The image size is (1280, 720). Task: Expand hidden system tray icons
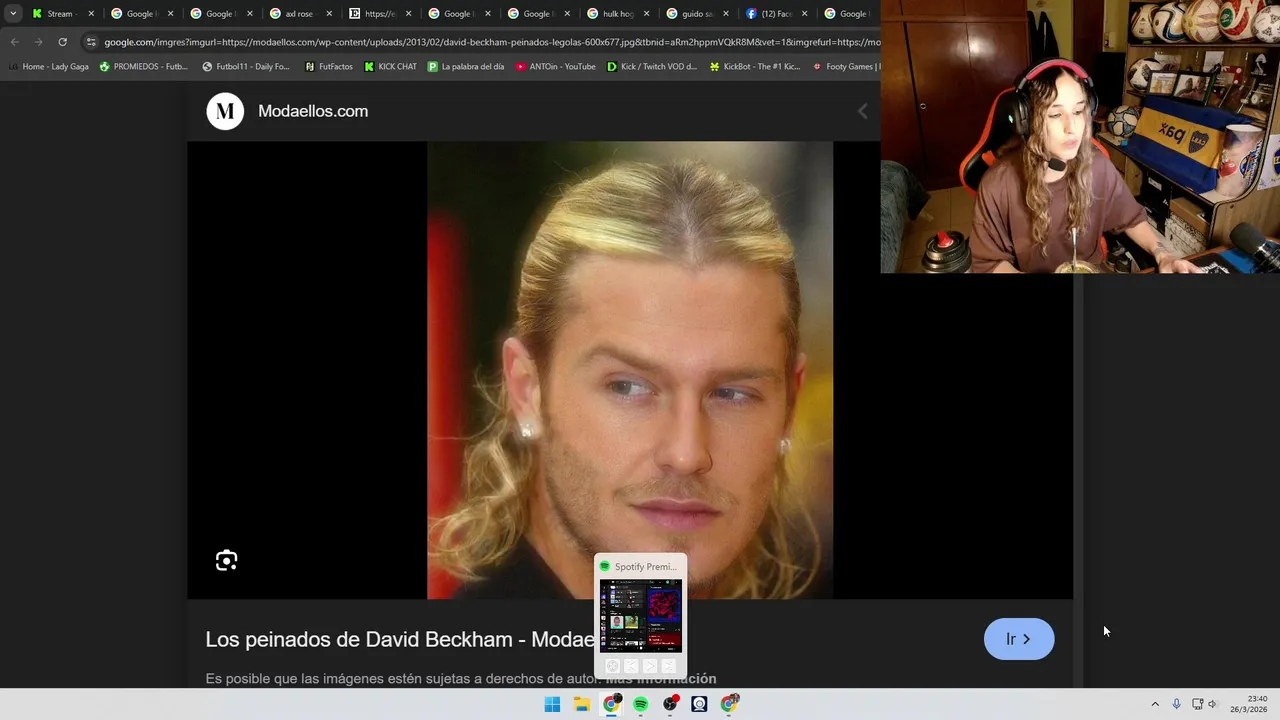pos(1155,704)
